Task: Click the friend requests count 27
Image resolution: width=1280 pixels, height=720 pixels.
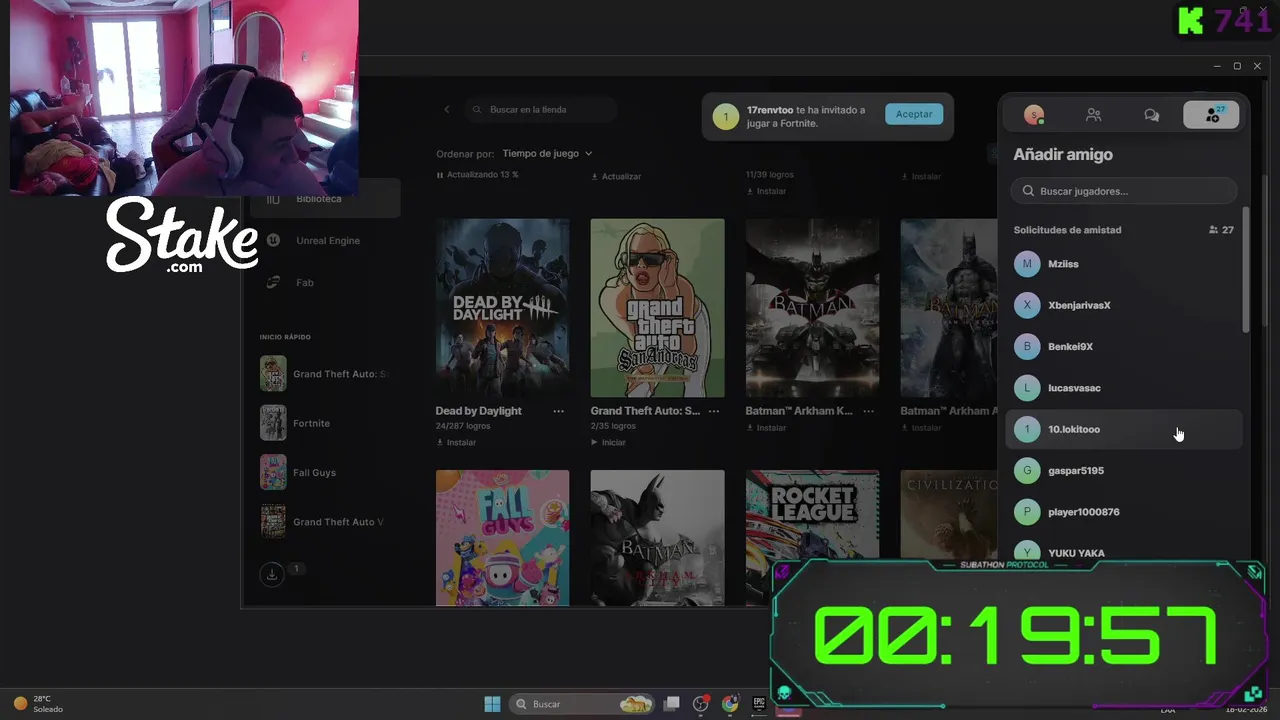Action: pos(1221,230)
